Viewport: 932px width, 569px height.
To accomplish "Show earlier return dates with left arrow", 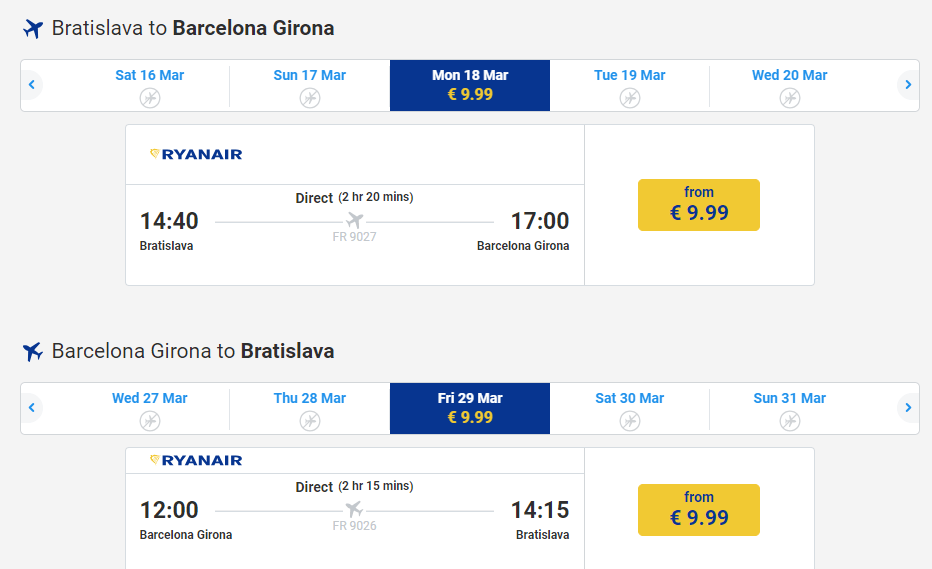I will (32, 408).
